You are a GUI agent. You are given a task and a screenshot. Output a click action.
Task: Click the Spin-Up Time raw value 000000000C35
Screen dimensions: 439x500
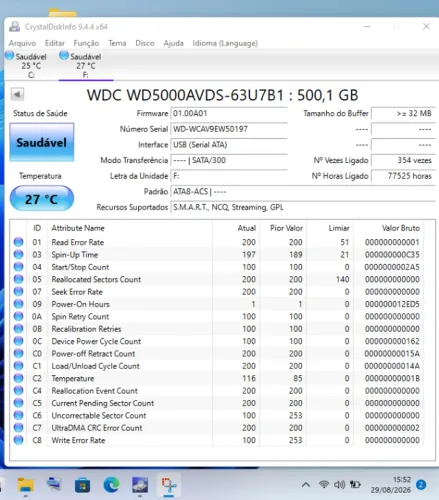pyautogui.click(x=392, y=254)
